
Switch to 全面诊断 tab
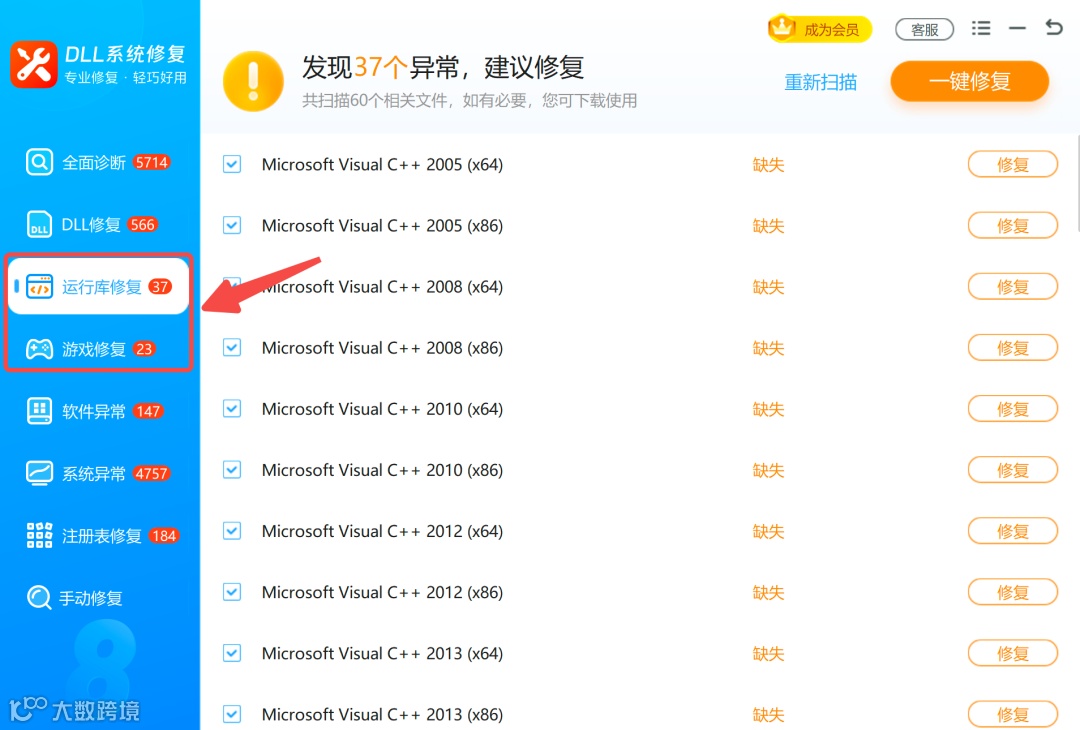coord(98,163)
